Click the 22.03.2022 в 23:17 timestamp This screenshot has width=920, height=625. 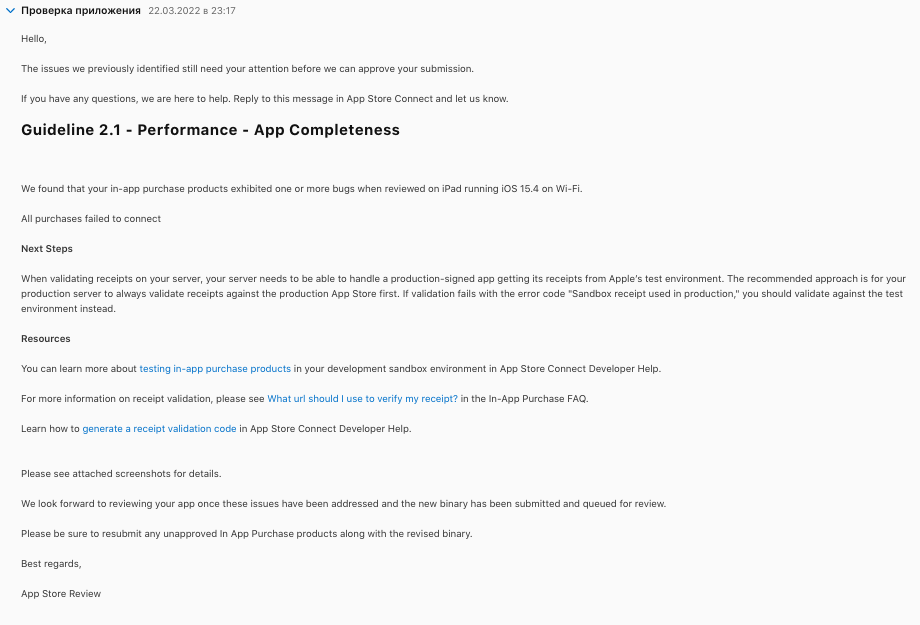192,10
